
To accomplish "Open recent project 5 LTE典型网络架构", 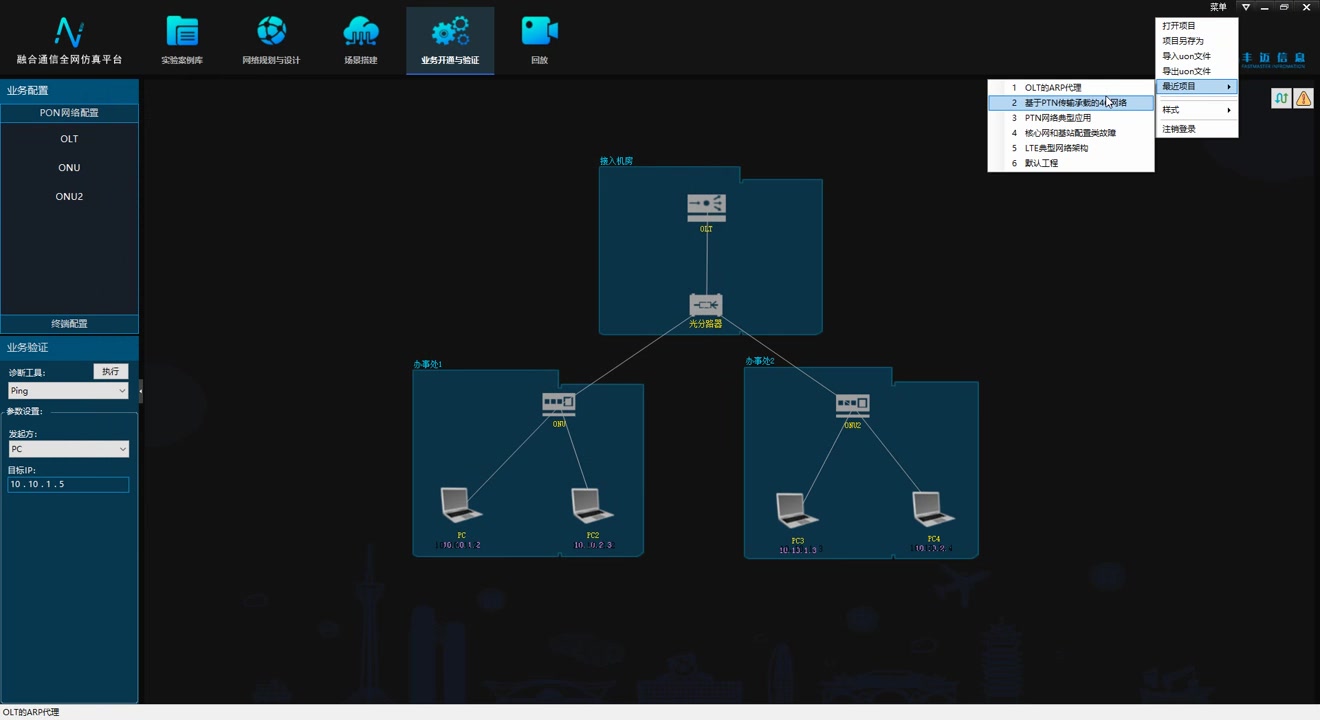I will point(1071,148).
